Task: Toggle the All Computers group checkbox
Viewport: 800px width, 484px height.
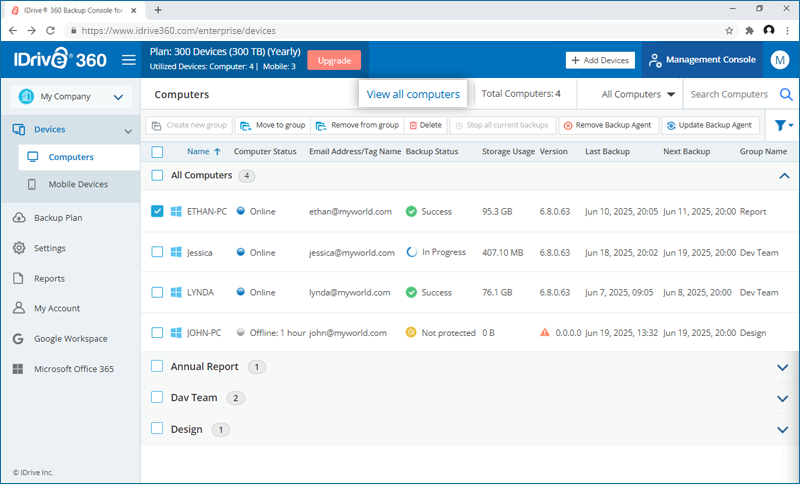Action: (x=157, y=175)
